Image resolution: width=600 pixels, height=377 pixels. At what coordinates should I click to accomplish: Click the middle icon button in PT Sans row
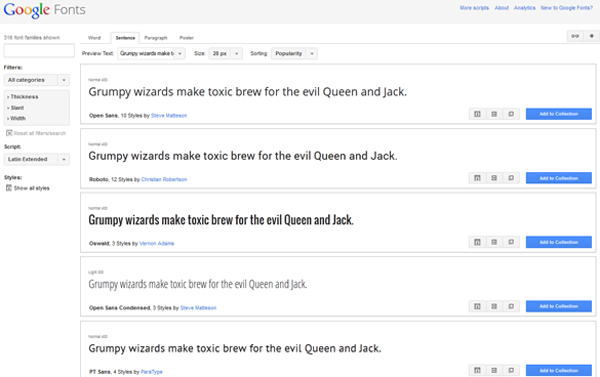pos(494,370)
